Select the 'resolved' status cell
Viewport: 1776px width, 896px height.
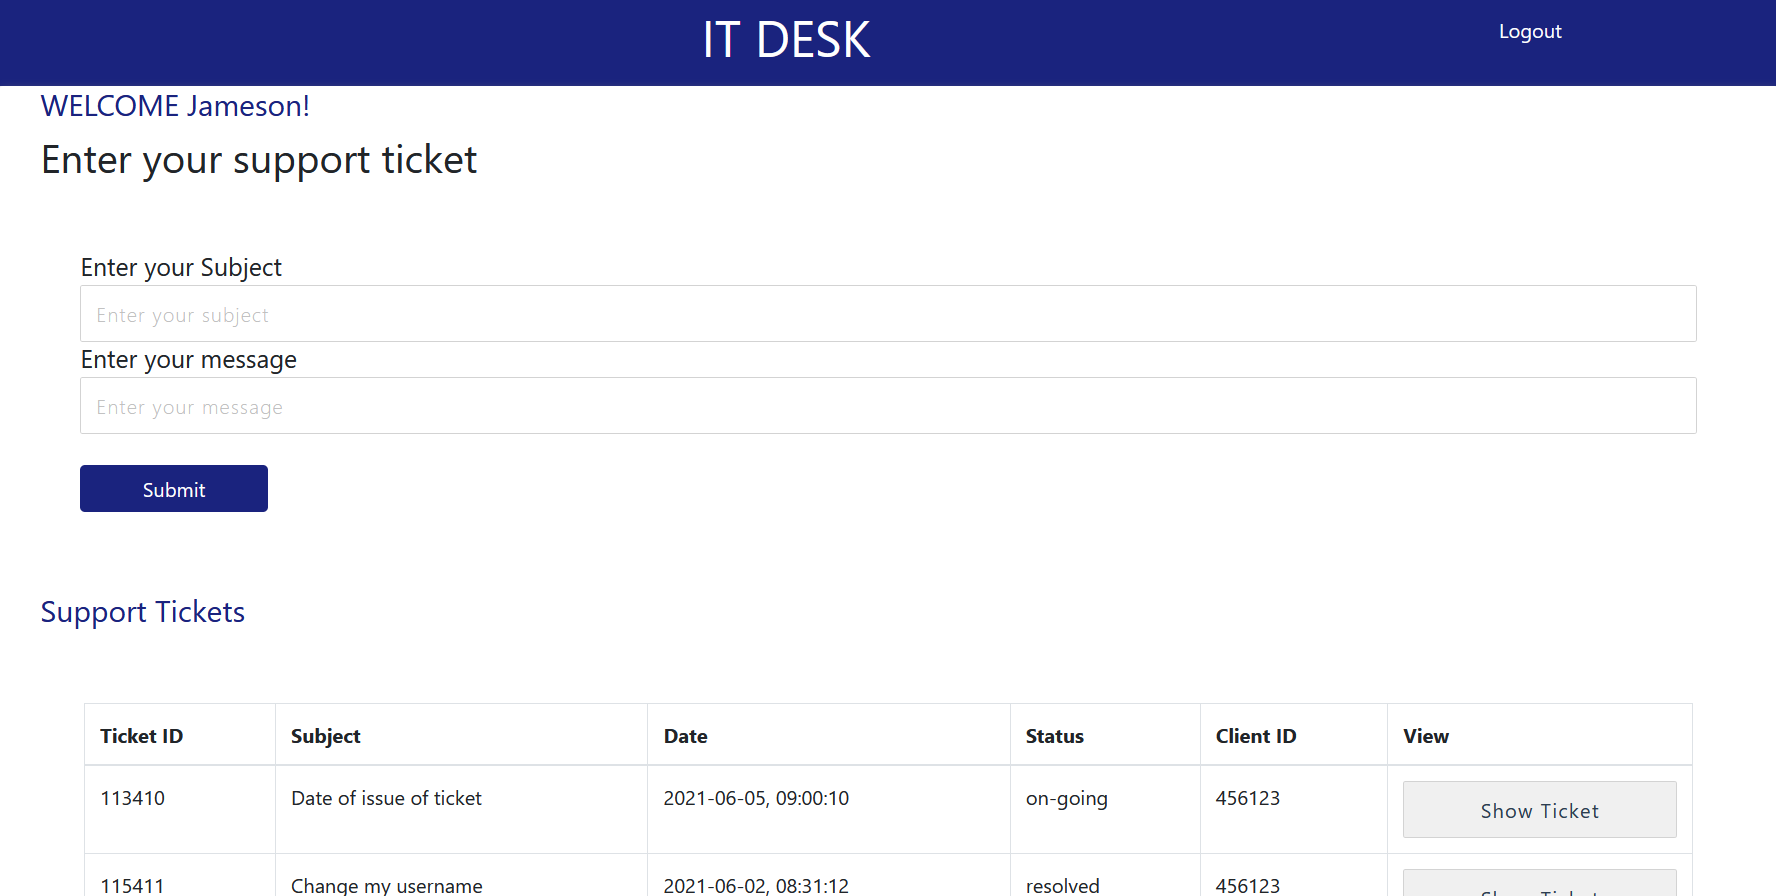1063,886
